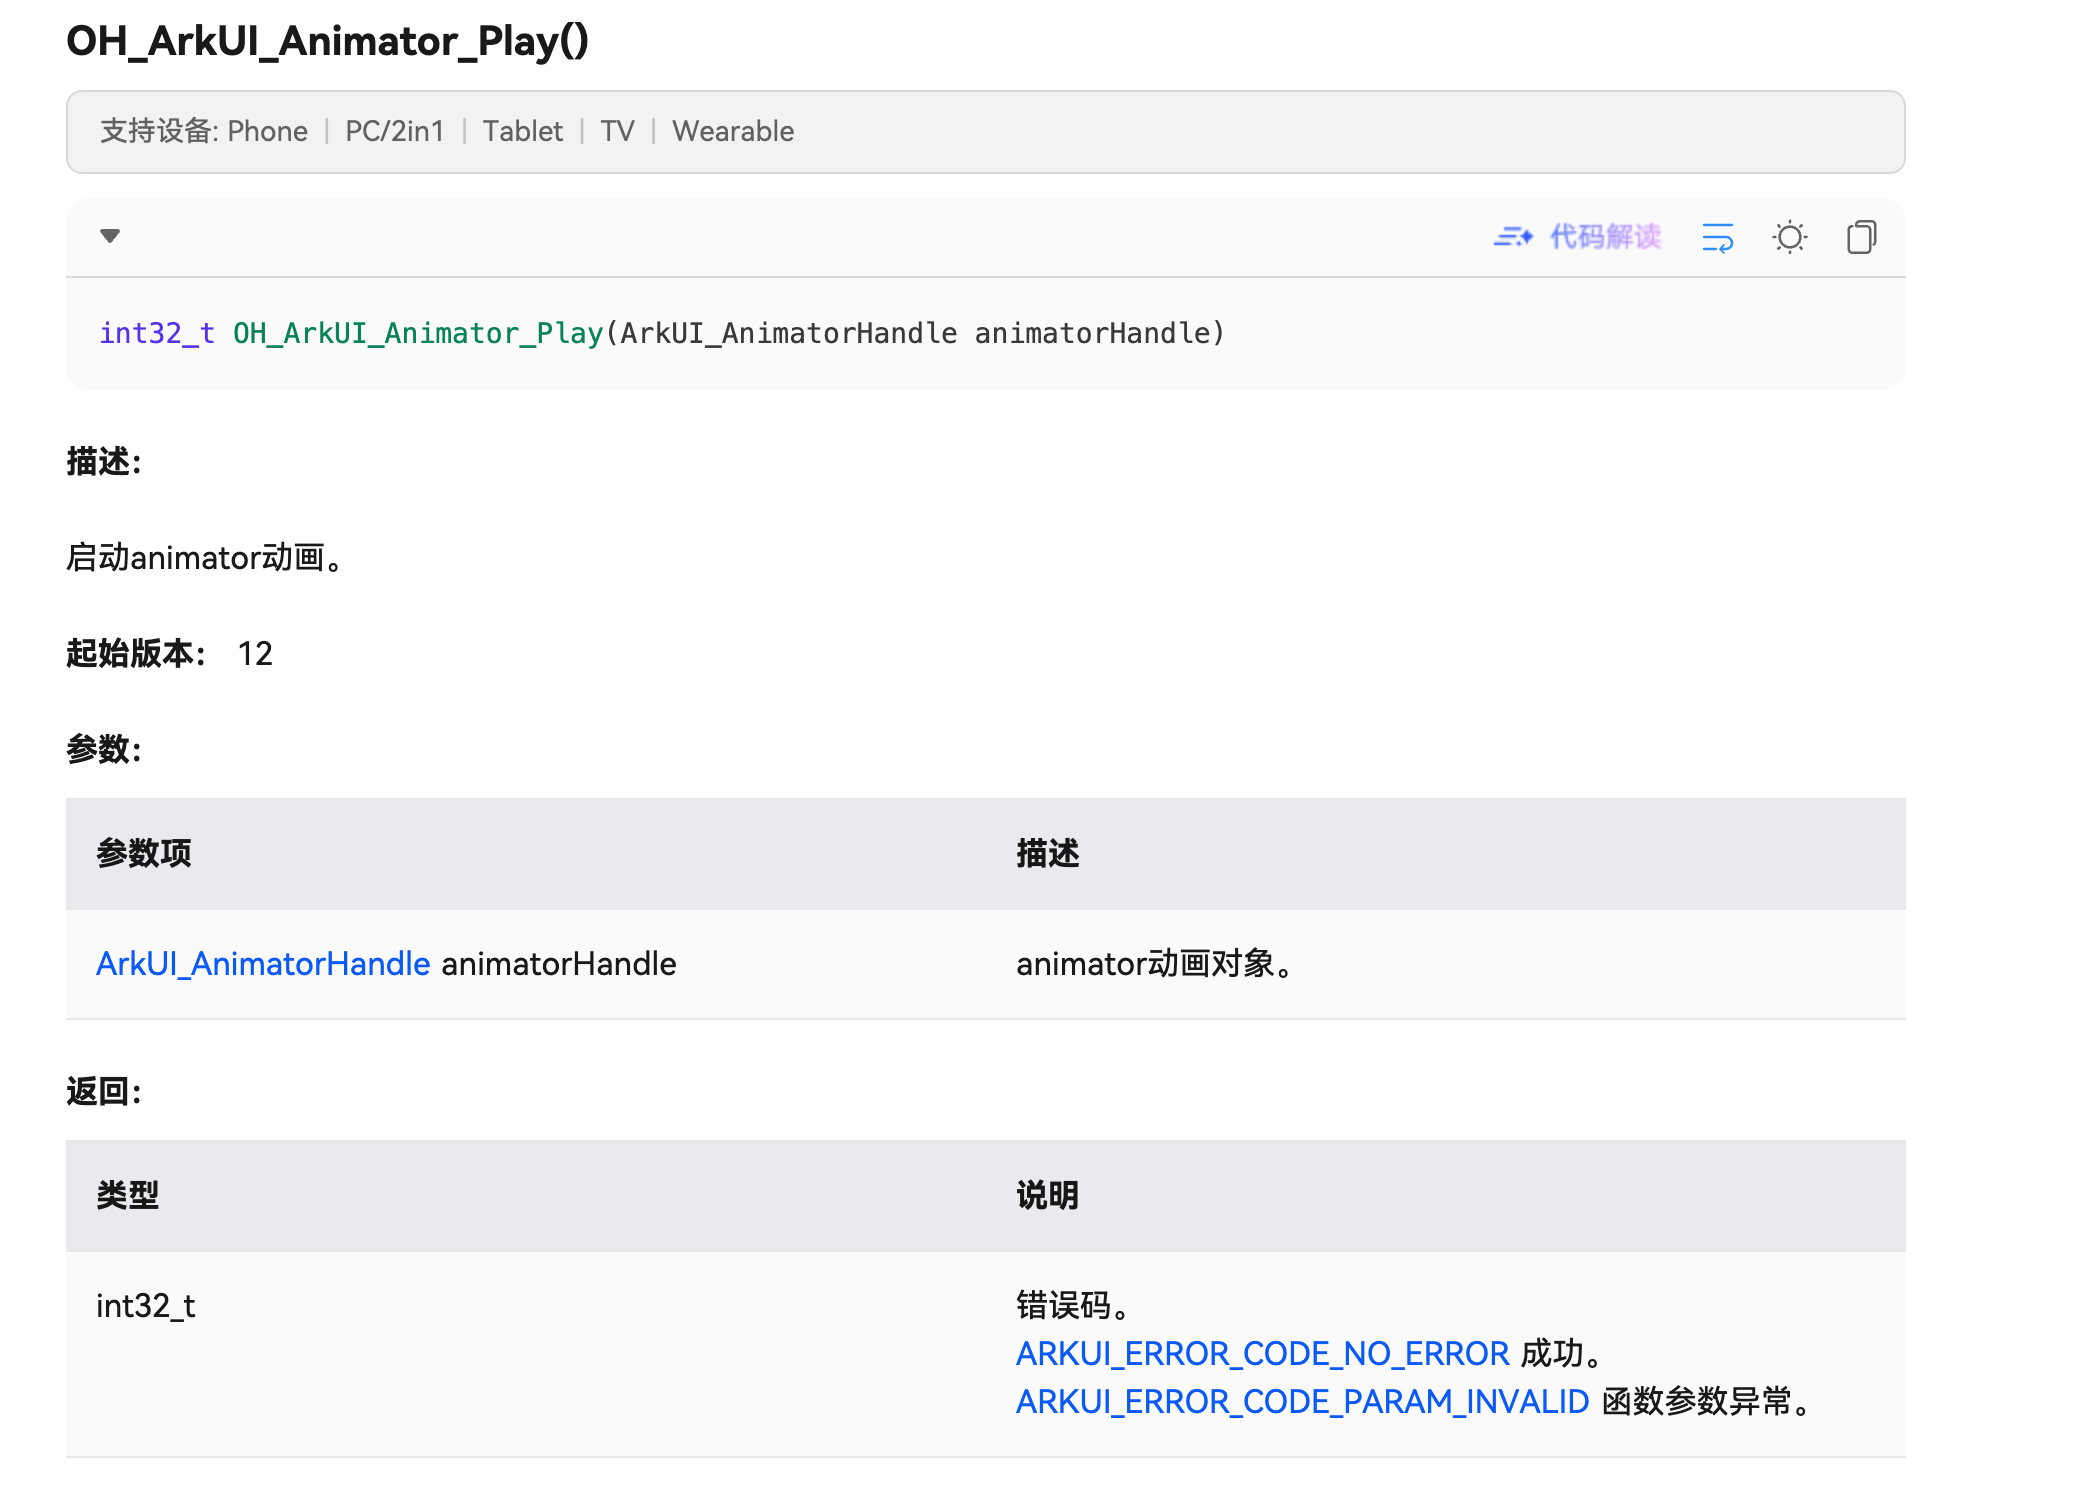The height and width of the screenshot is (1508, 2098).
Task: Click the TV device label
Action: click(x=617, y=131)
